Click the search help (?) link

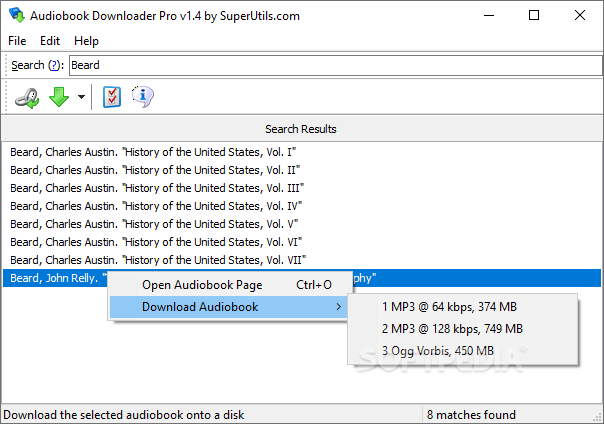click(x=54, y=65)
